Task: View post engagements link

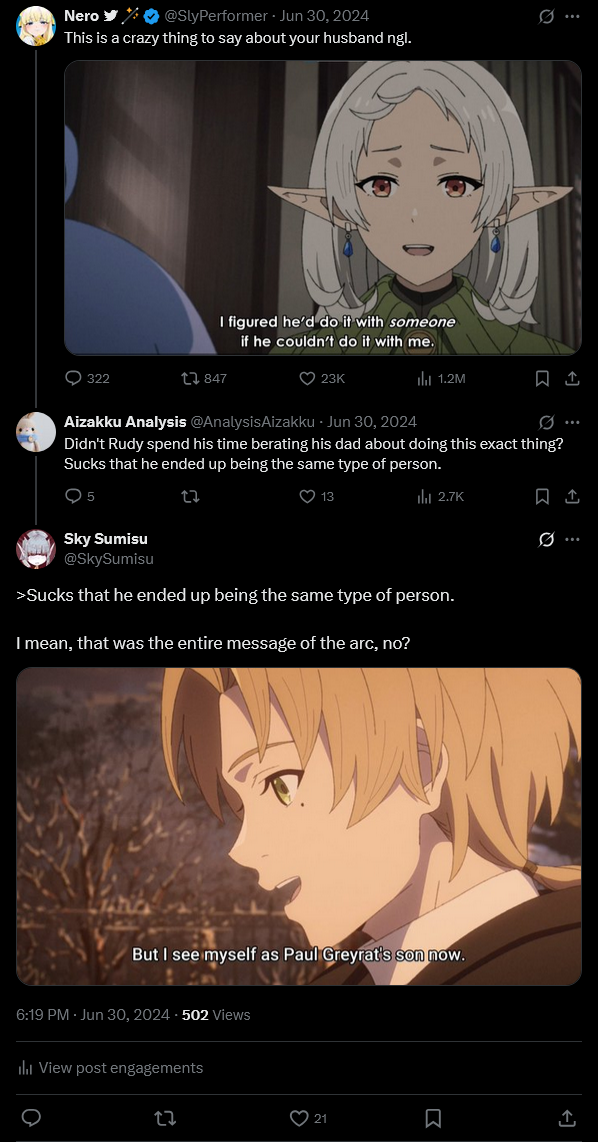Action: (110, 1068)
